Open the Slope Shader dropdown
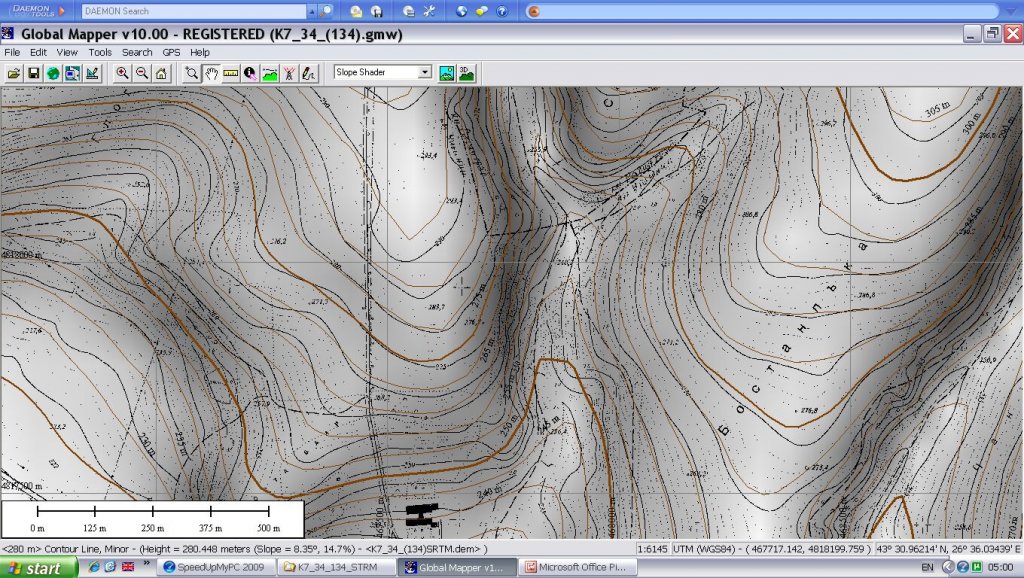The height and width of the screenshot is (578, 1024). tap(424, 73)
